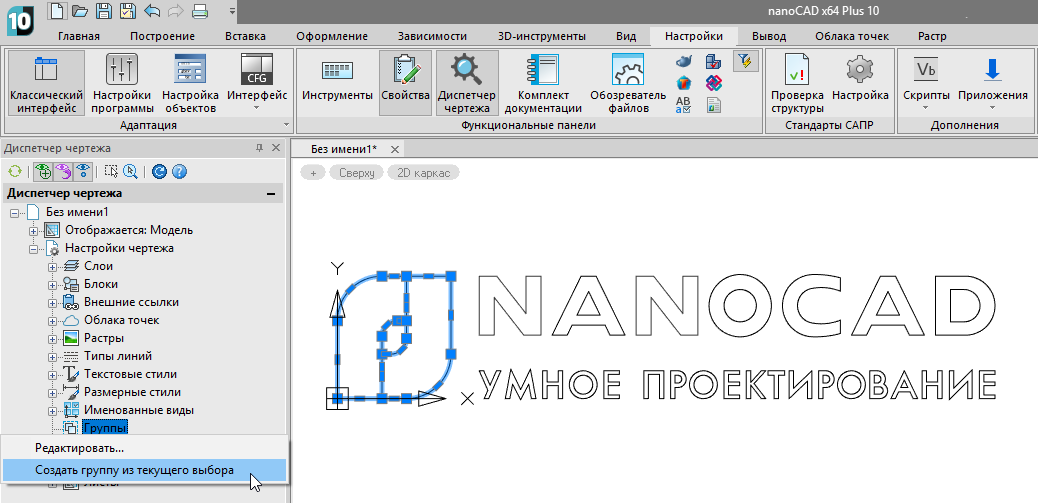Open Настройки программы
1038x503 pixels.
[122, 83]
